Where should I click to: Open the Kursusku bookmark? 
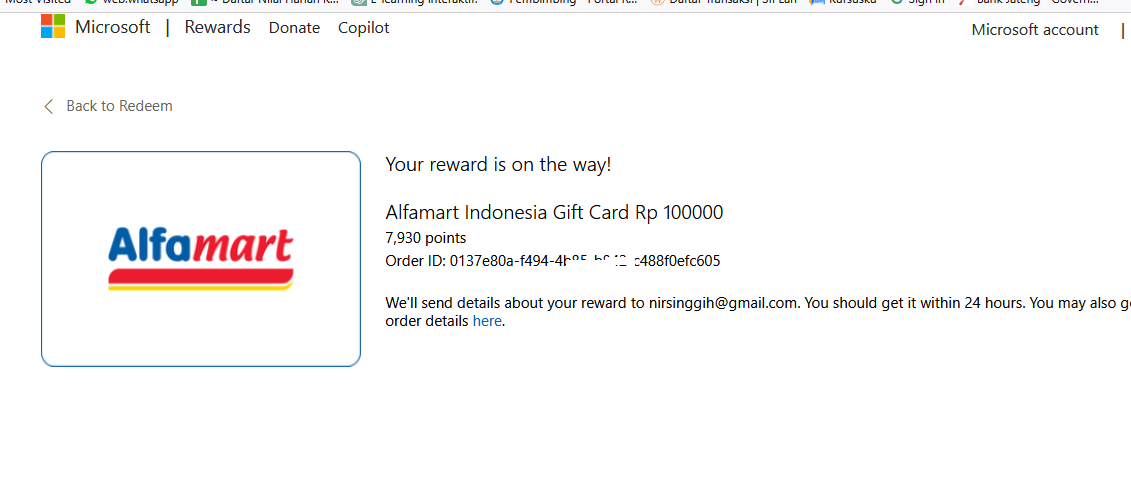[x=843, y=2]
